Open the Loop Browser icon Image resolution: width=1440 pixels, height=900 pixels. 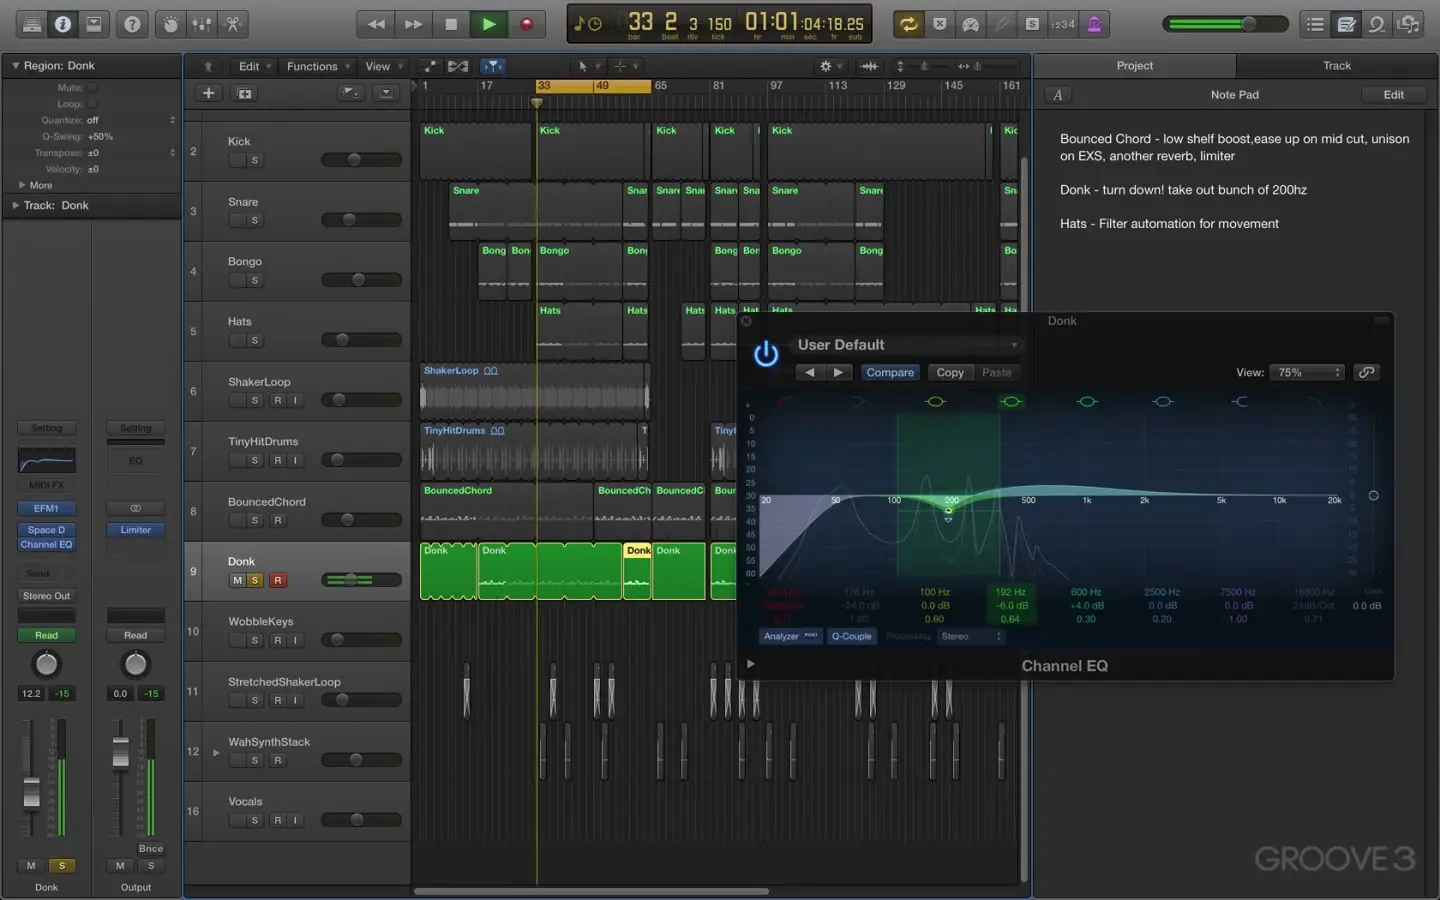[x=1377, y=24]
